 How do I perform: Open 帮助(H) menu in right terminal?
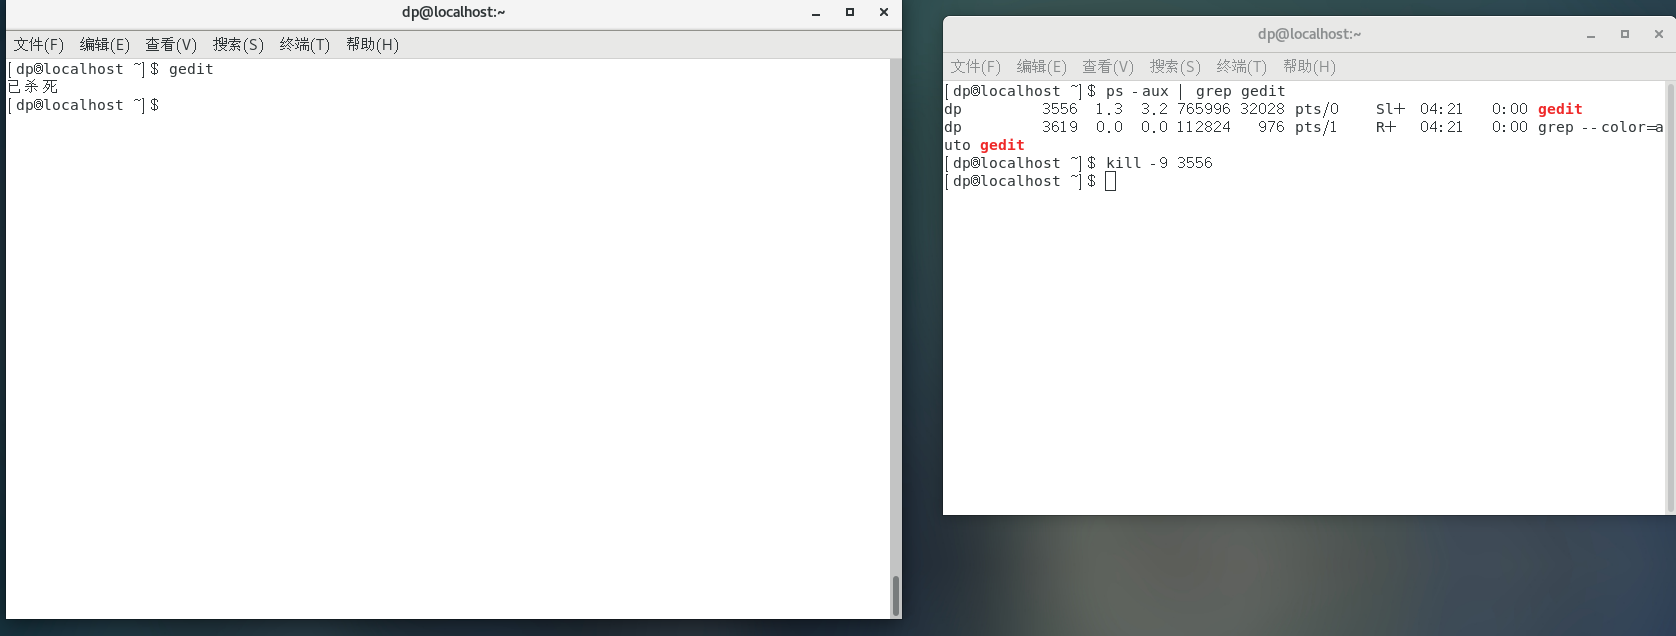[1309, 67]
